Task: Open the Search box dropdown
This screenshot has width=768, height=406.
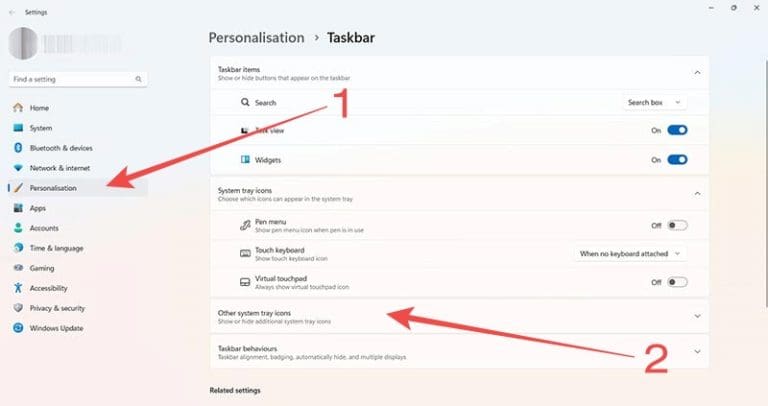Action: [655, 102]
